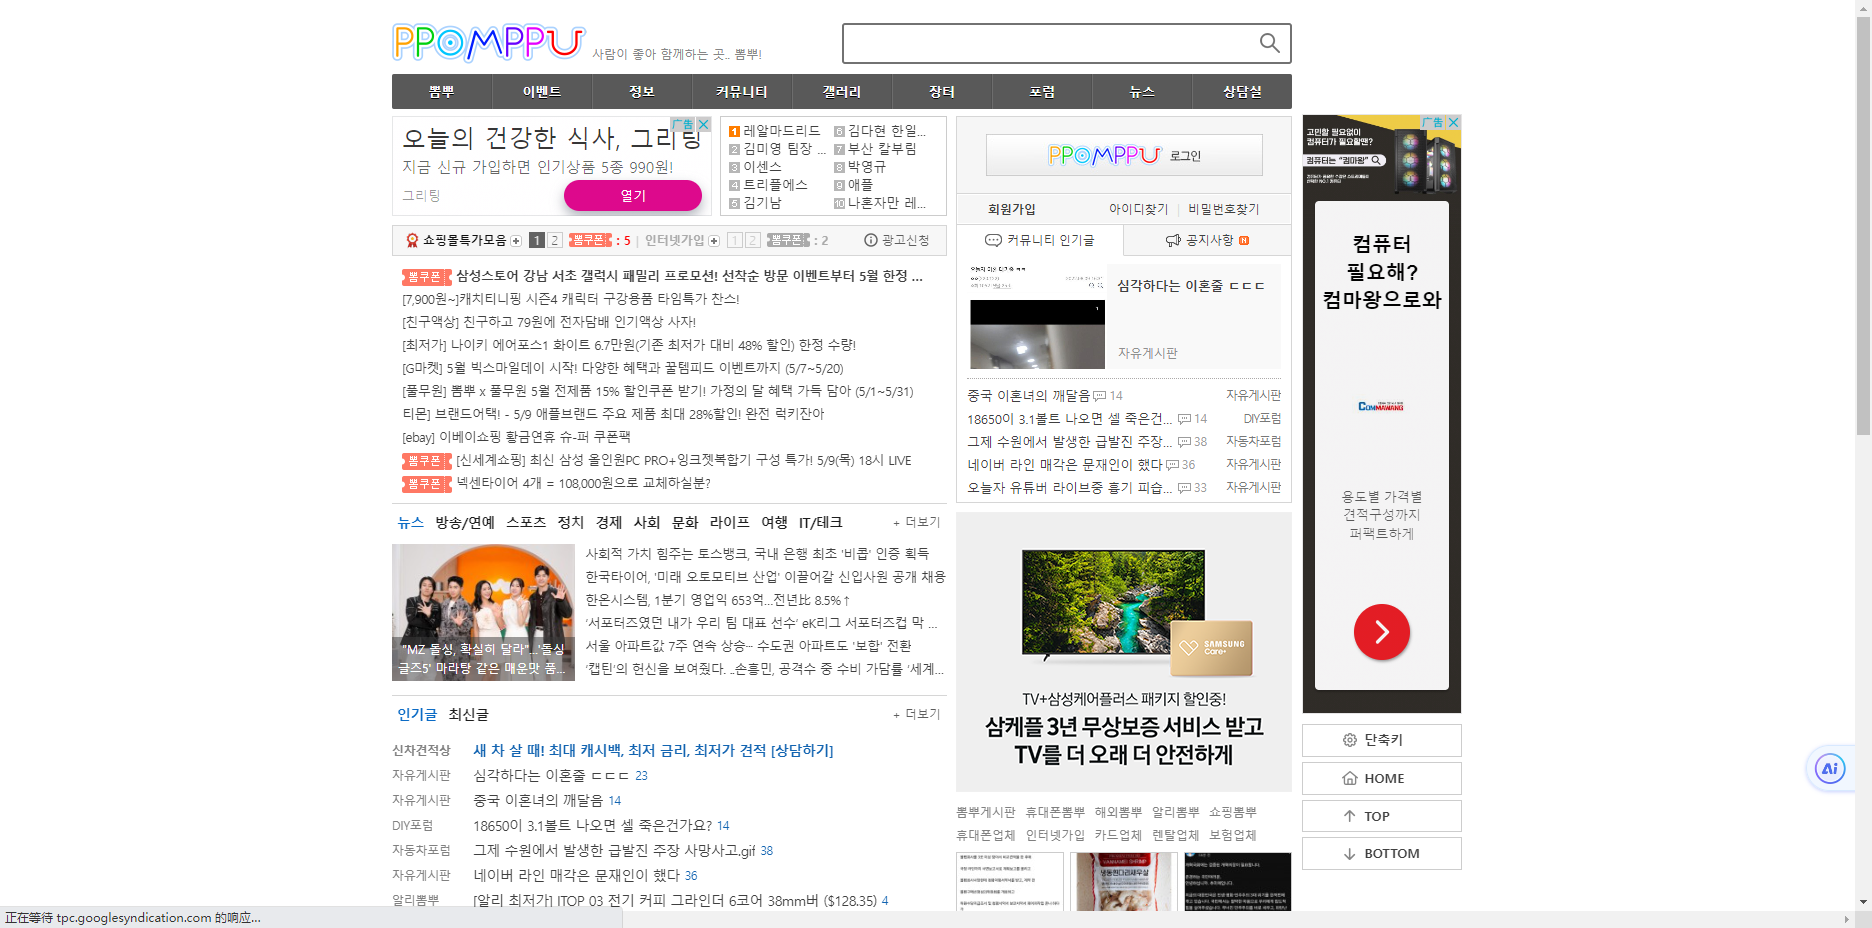Open the 넥센타이어 4개 coupon post

pos(583,483)
